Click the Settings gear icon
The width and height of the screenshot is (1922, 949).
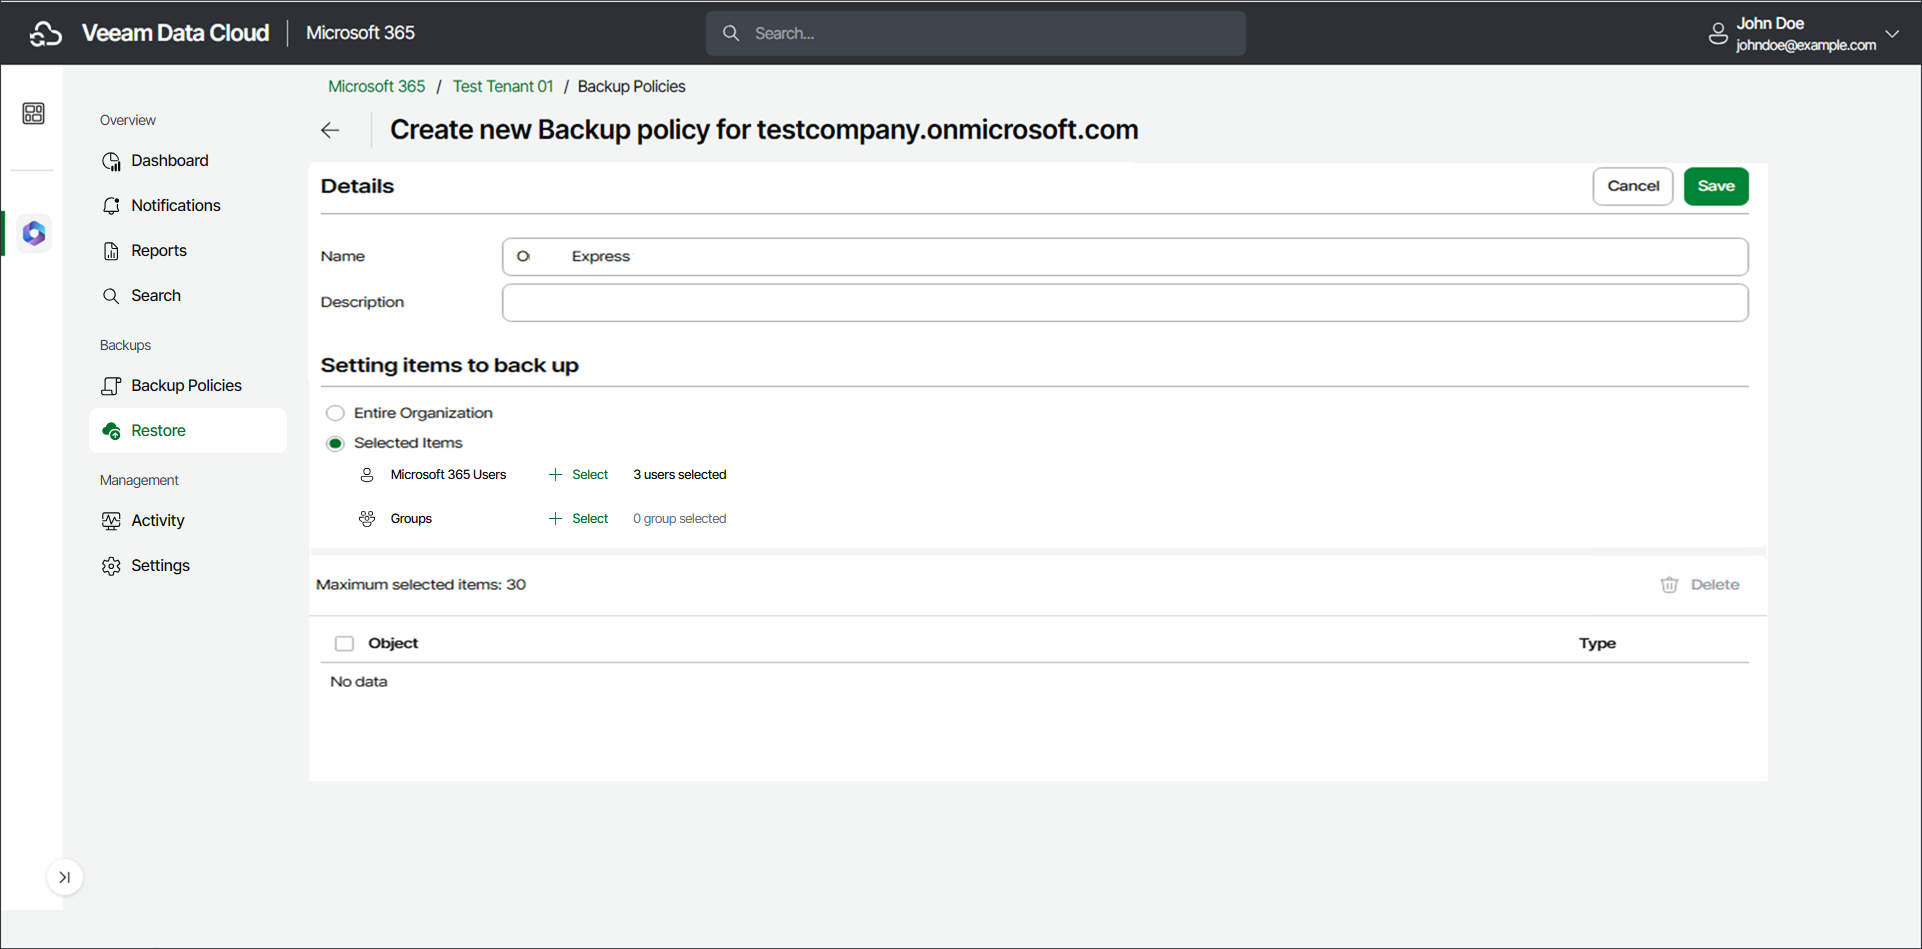[111, 566]
